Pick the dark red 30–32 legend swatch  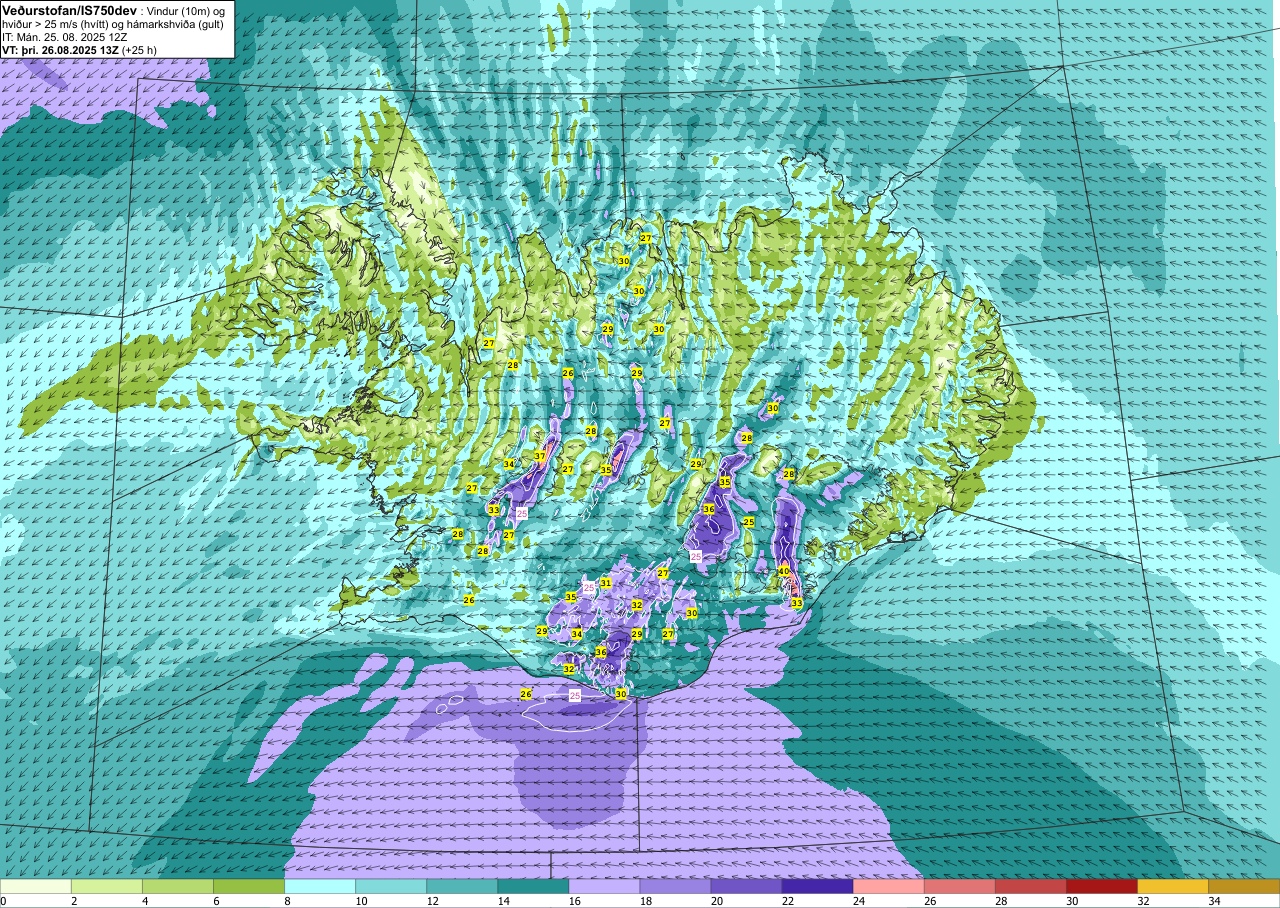tap(1101, 886)
